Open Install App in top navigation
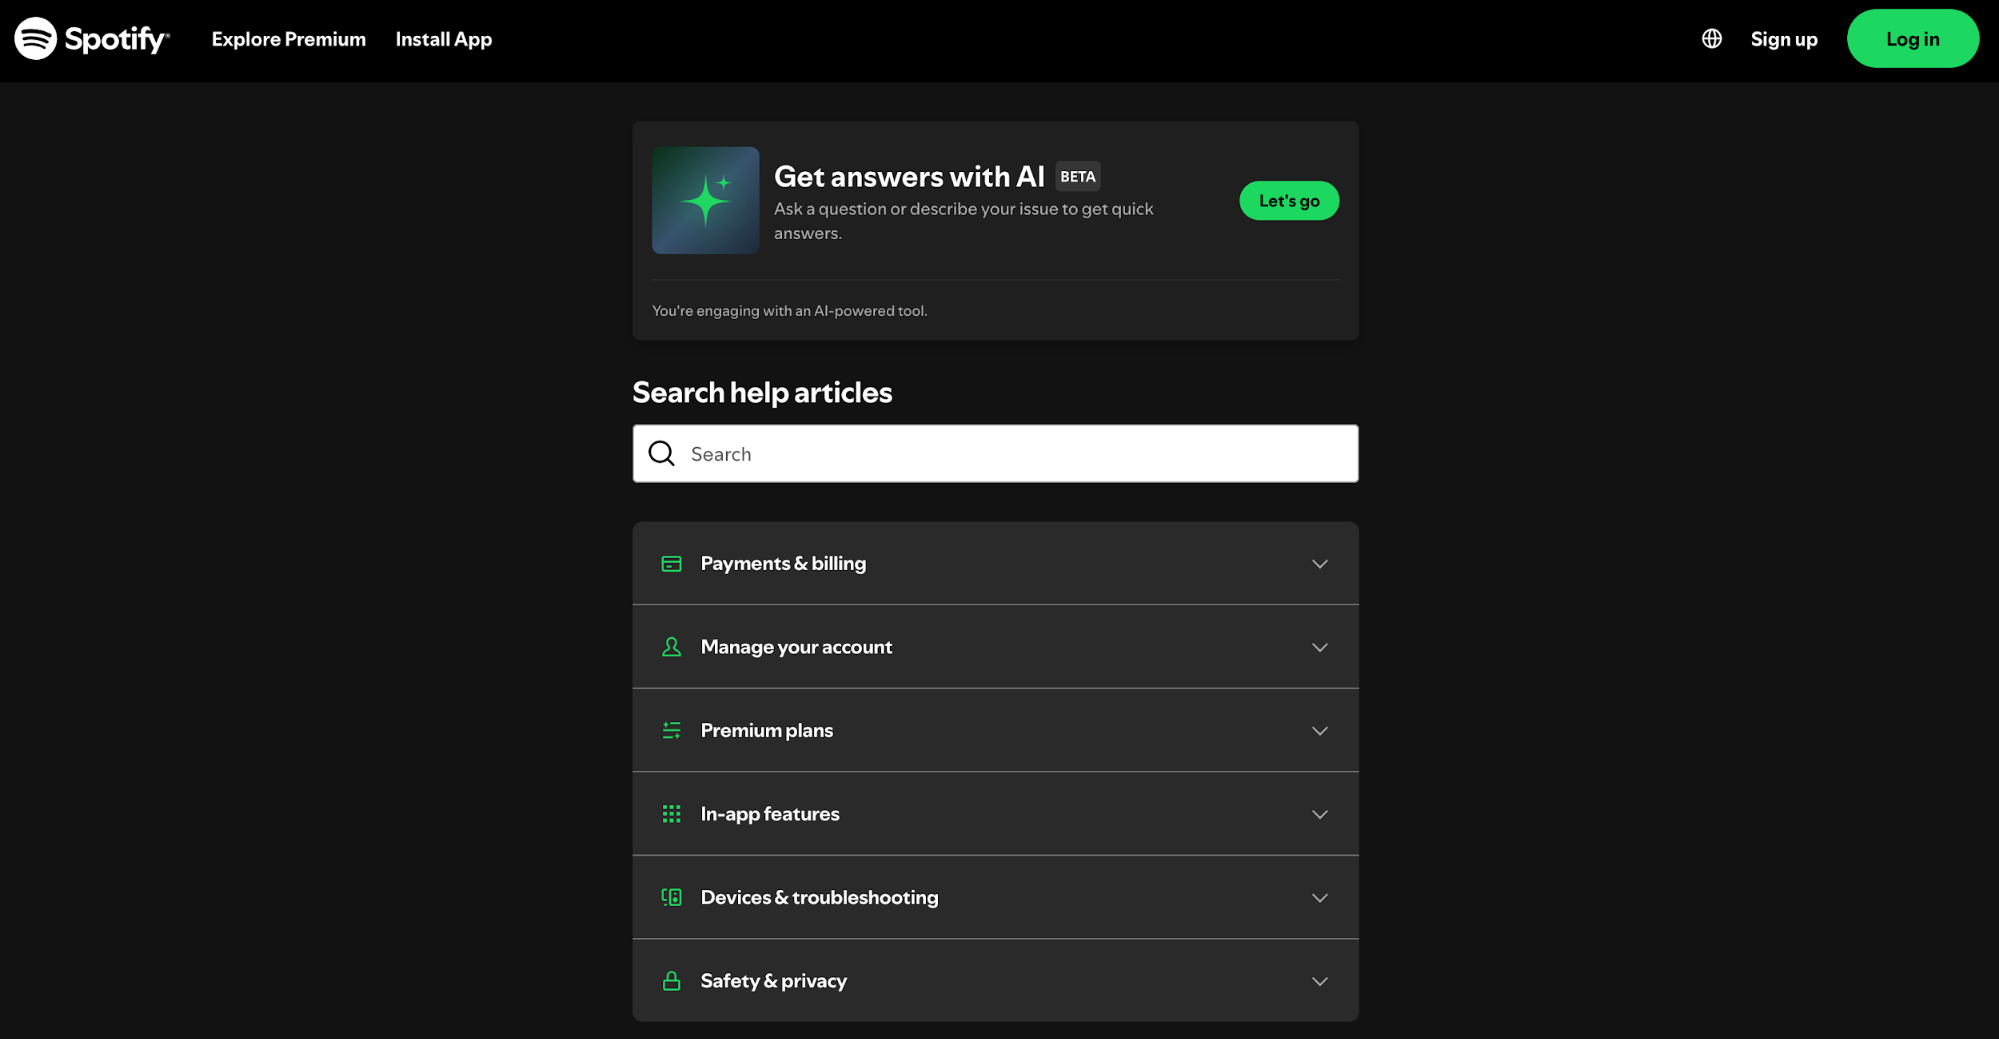 [444, 39]
